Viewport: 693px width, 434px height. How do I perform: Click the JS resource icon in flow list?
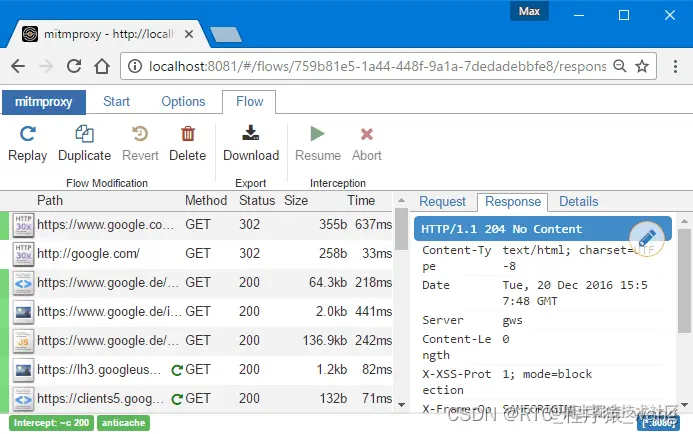pyautogui.click(x=23, y=341)
